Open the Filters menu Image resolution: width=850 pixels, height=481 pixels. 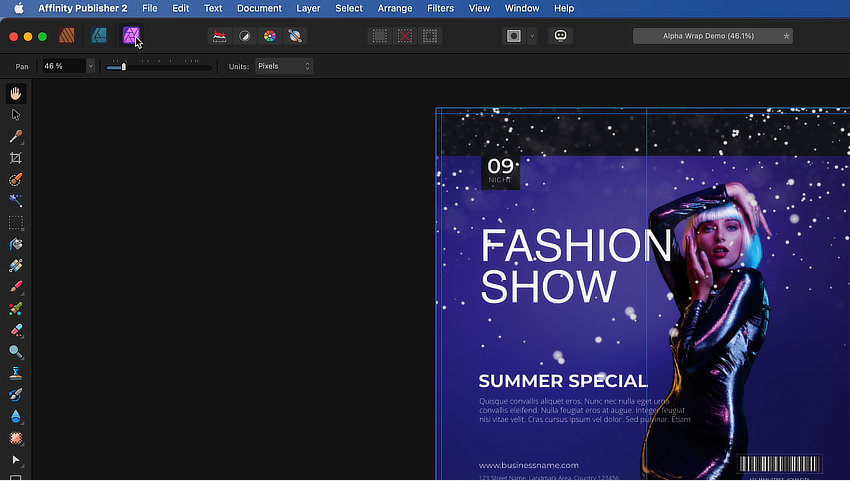440,8
